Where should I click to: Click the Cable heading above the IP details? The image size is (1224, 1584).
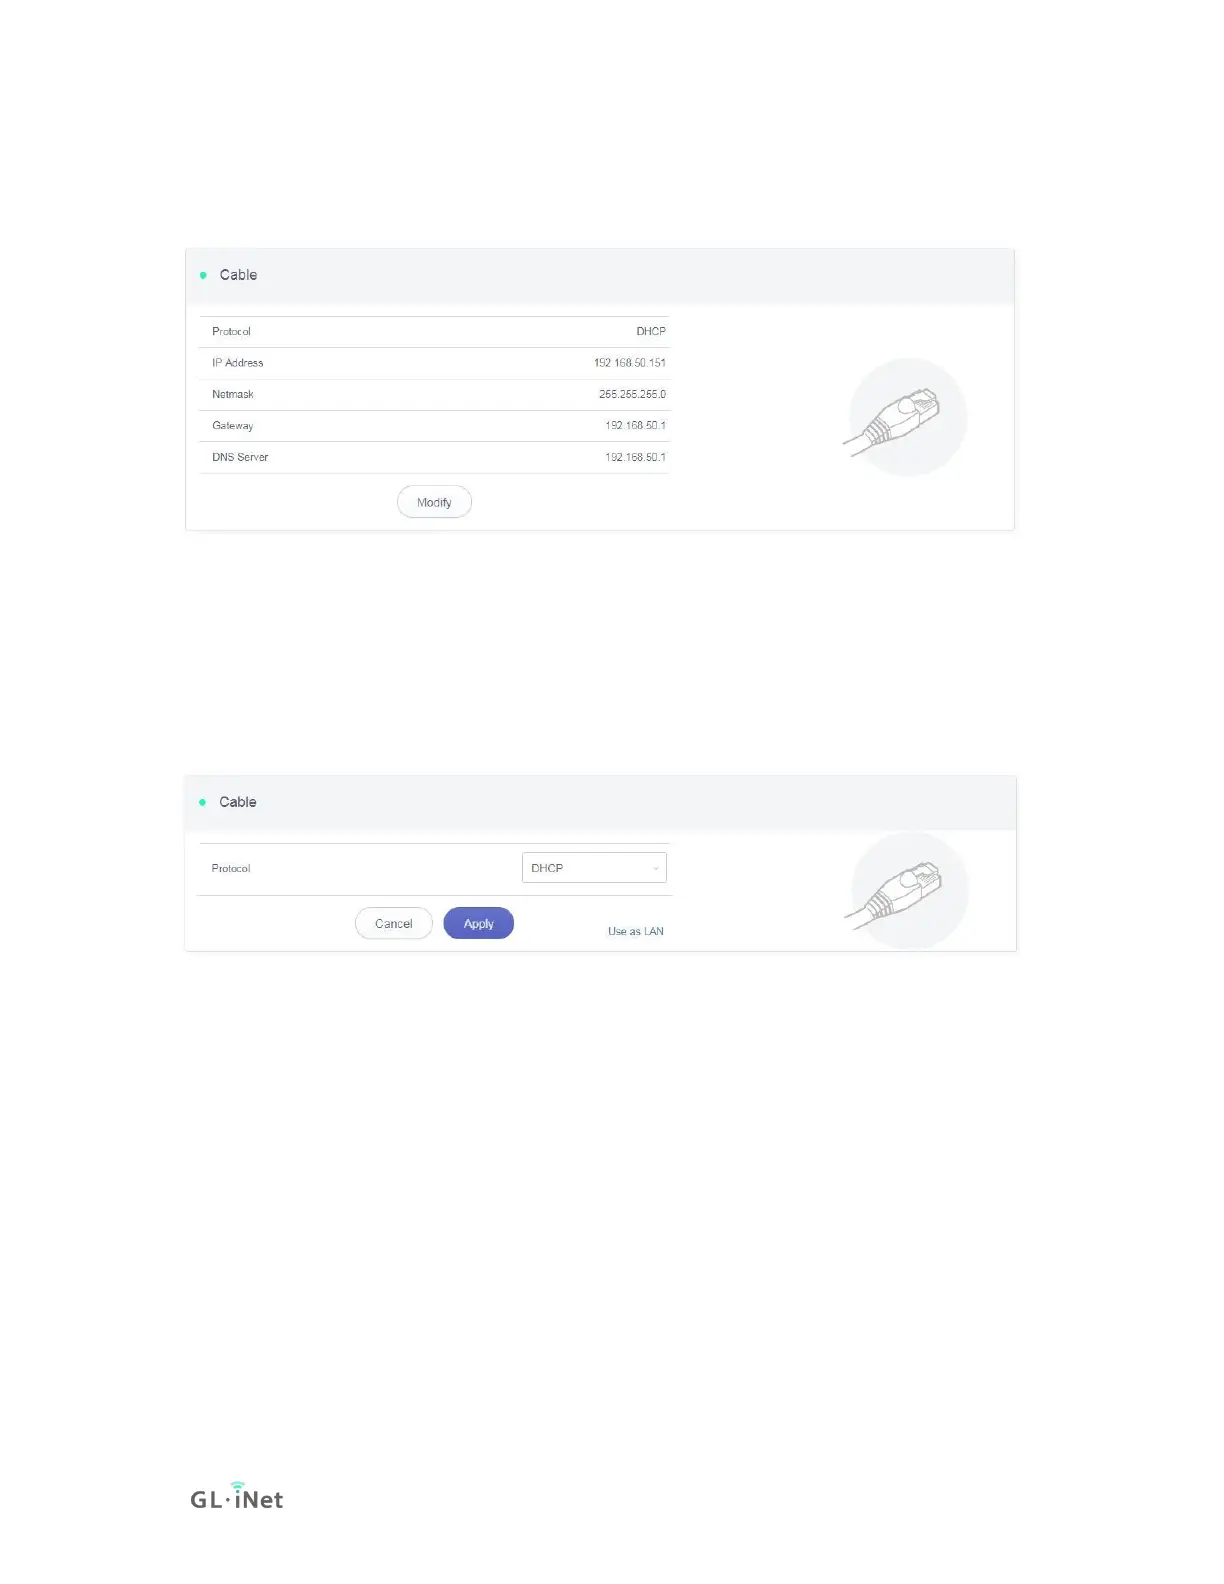click(x=238, y=275)
